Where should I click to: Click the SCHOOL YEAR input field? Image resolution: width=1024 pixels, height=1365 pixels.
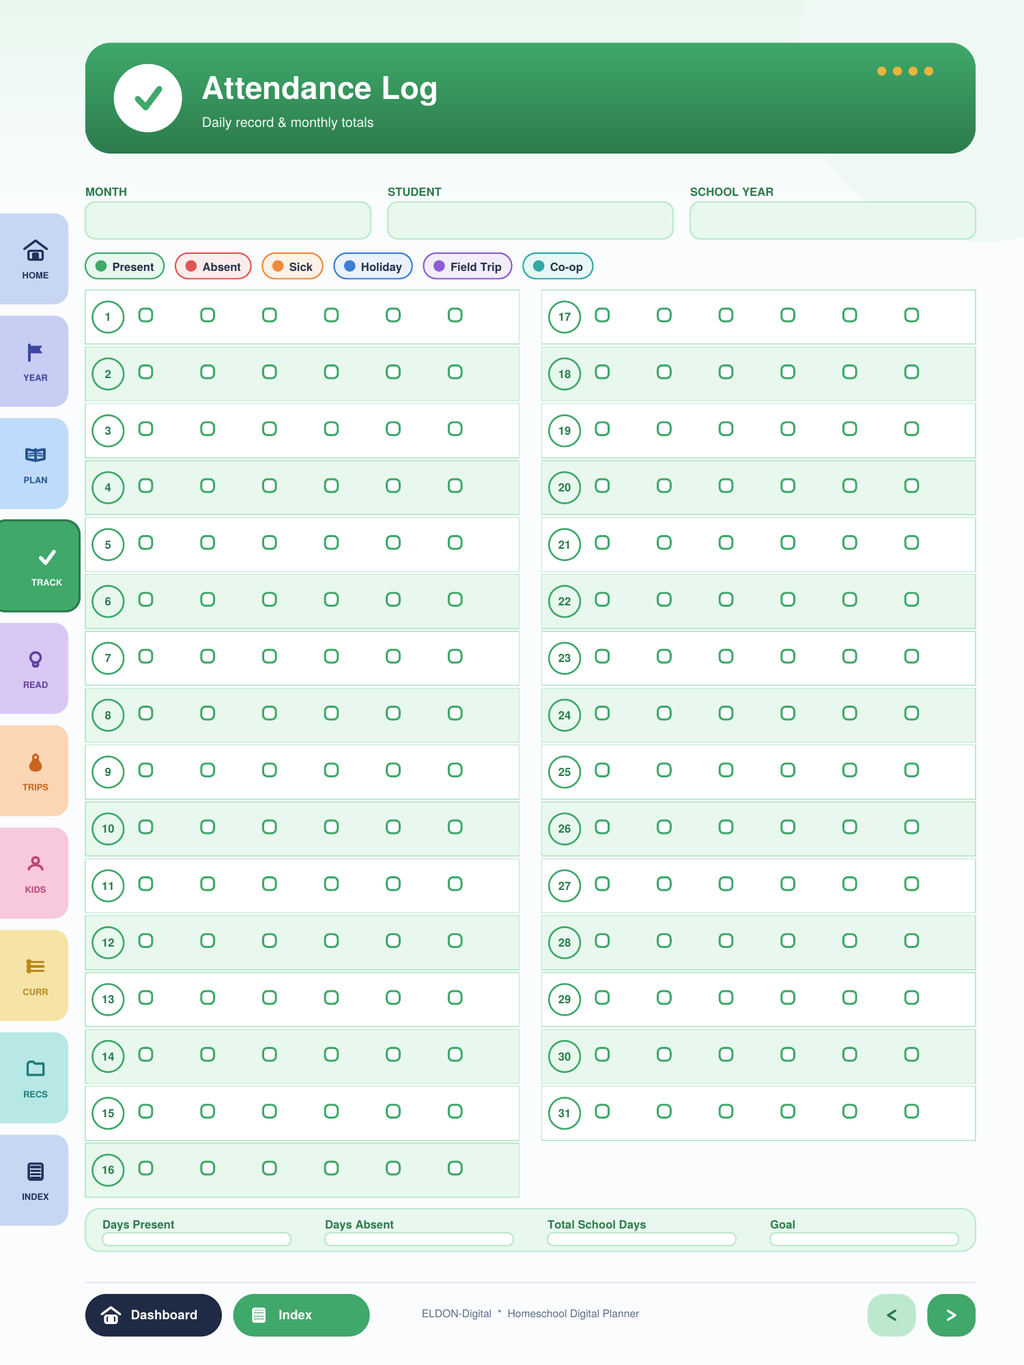[x=832, y=221]
